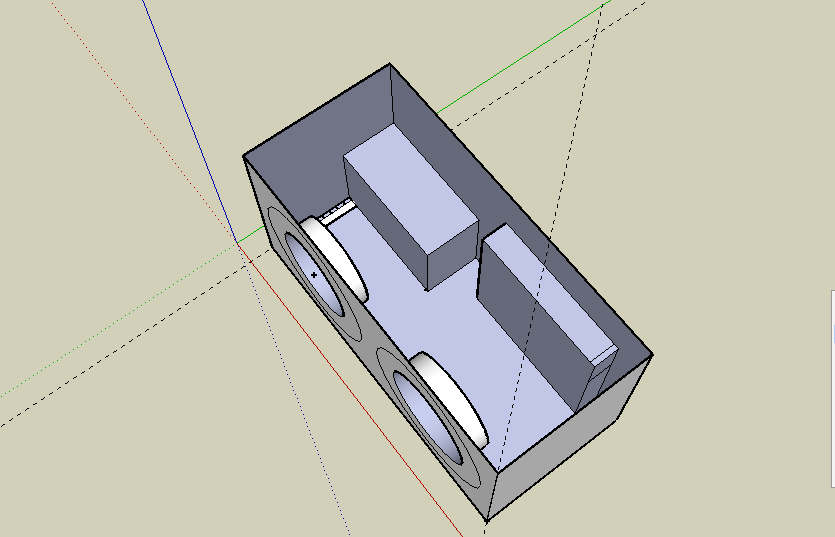The image size is (835, 537).
Task: Click the solid blue axis line
Action: click(x=190, y=120)
